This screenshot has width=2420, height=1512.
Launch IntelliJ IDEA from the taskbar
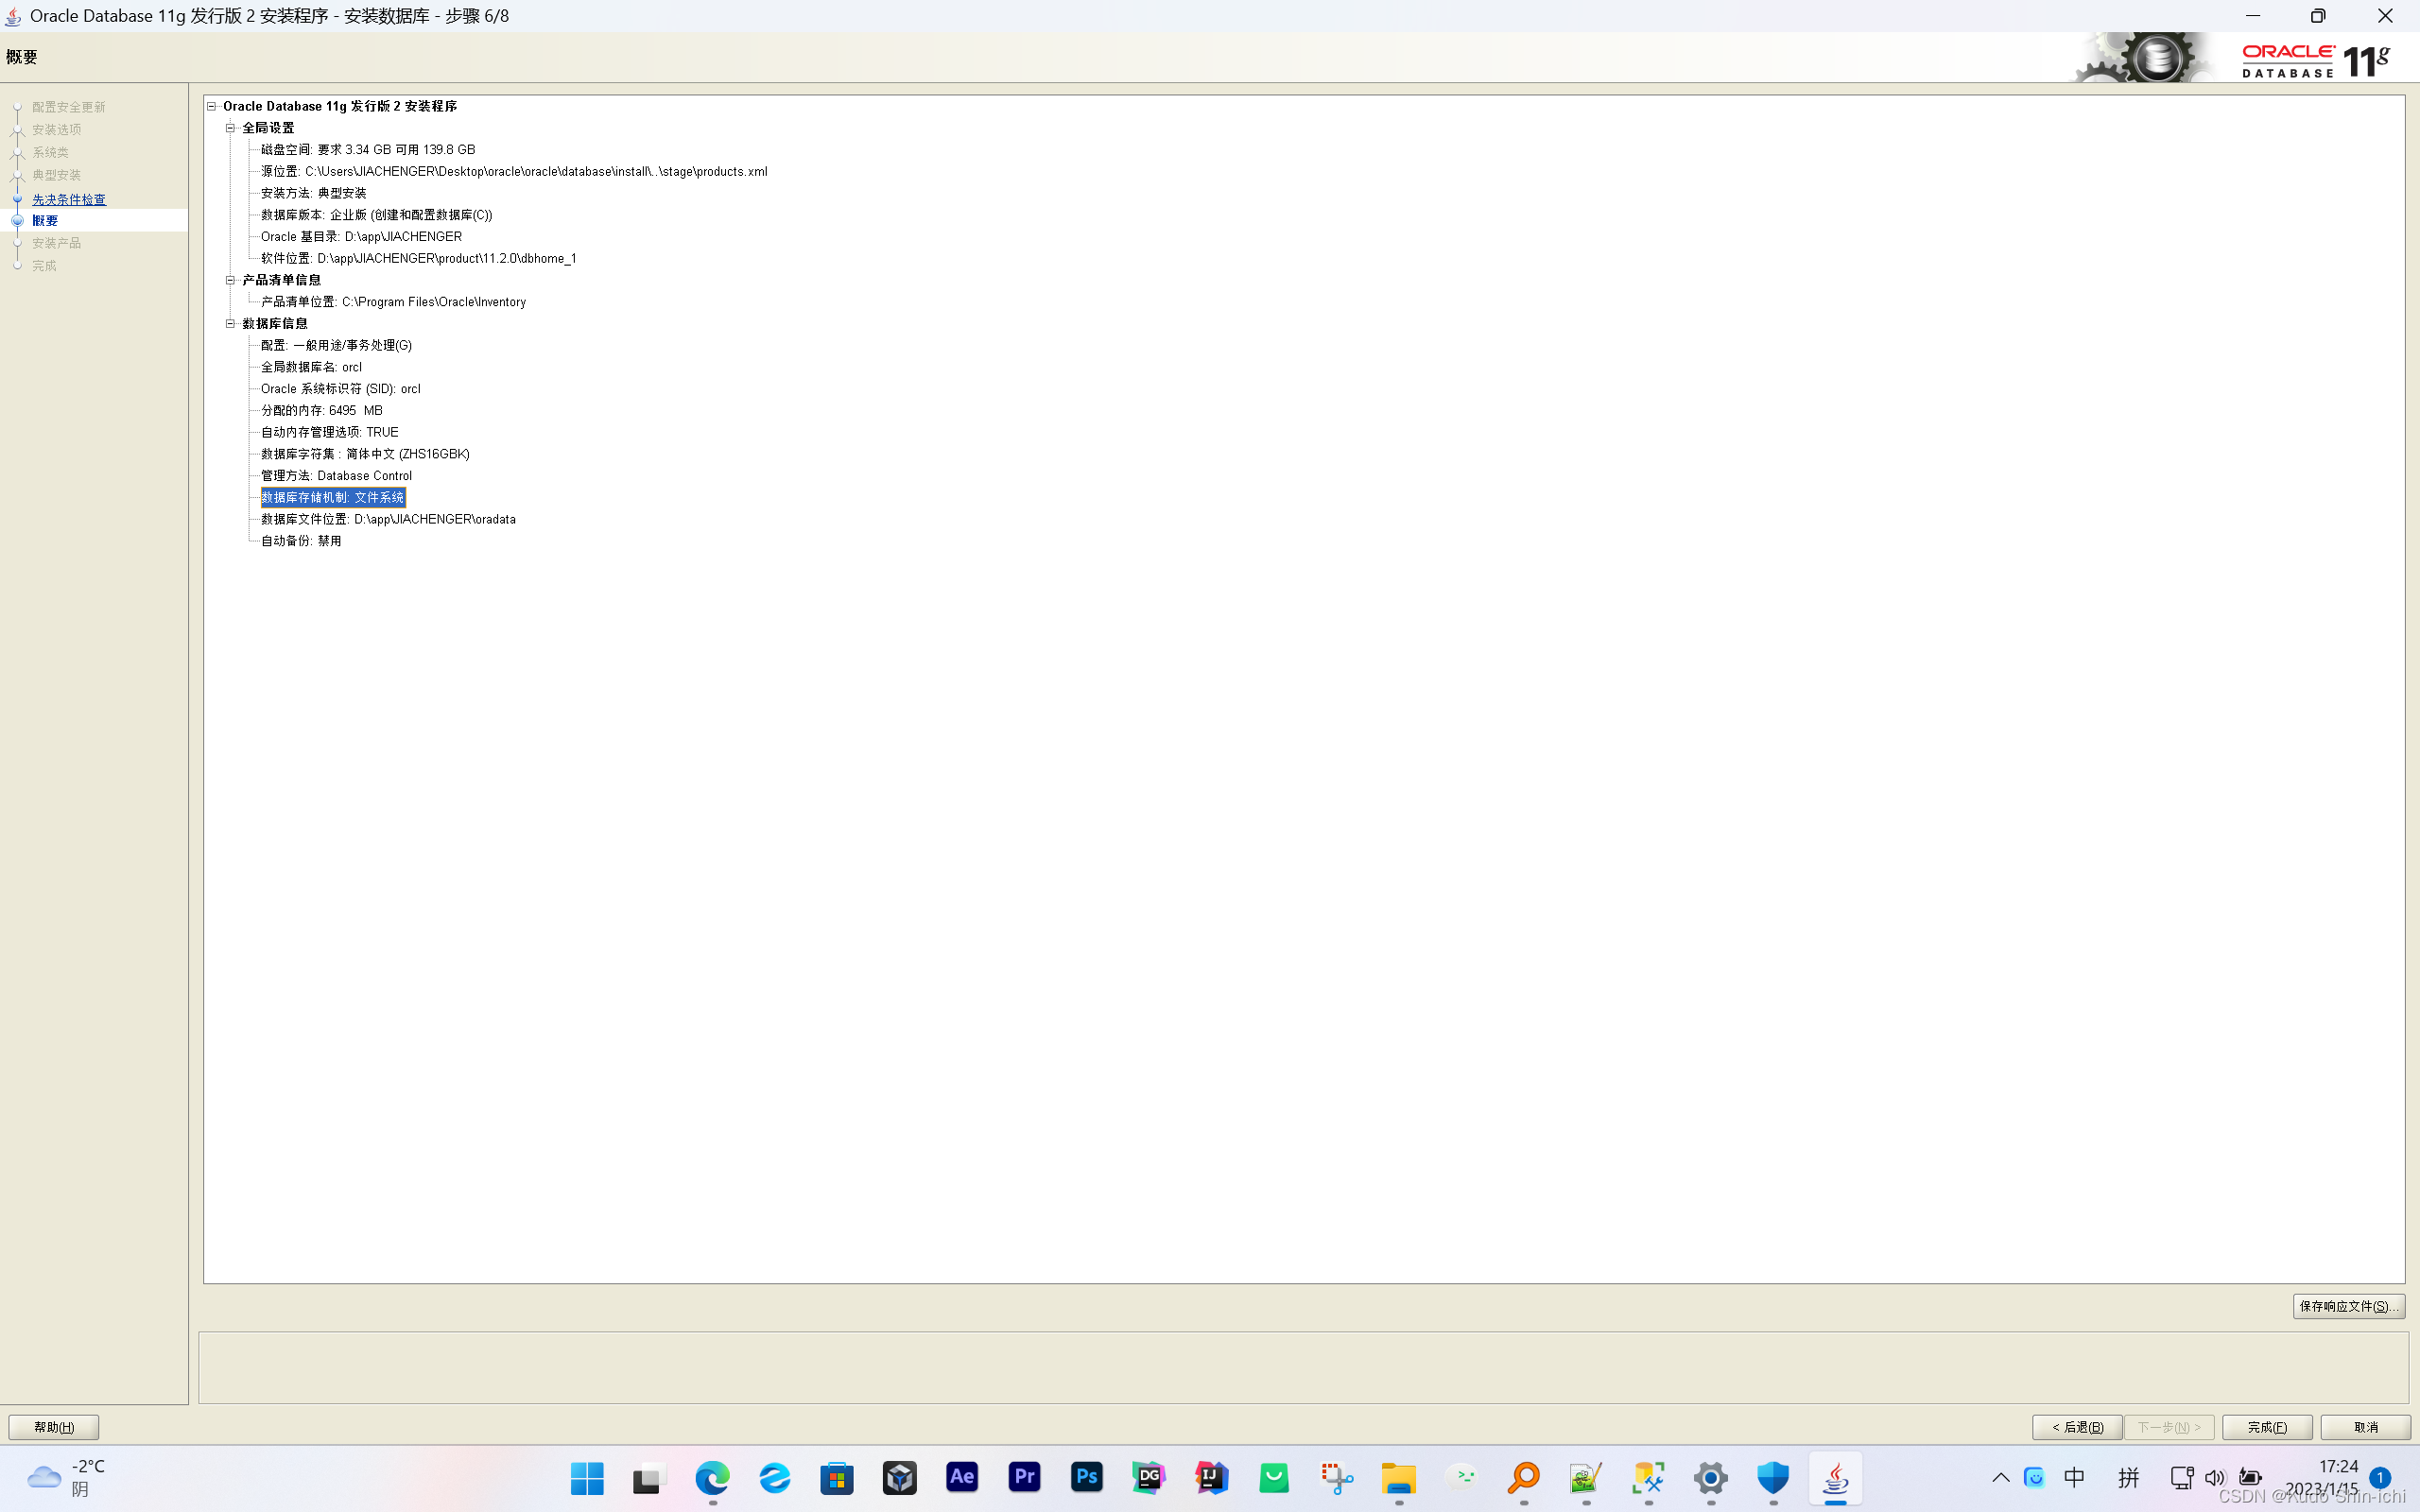coord(1211,1478)
